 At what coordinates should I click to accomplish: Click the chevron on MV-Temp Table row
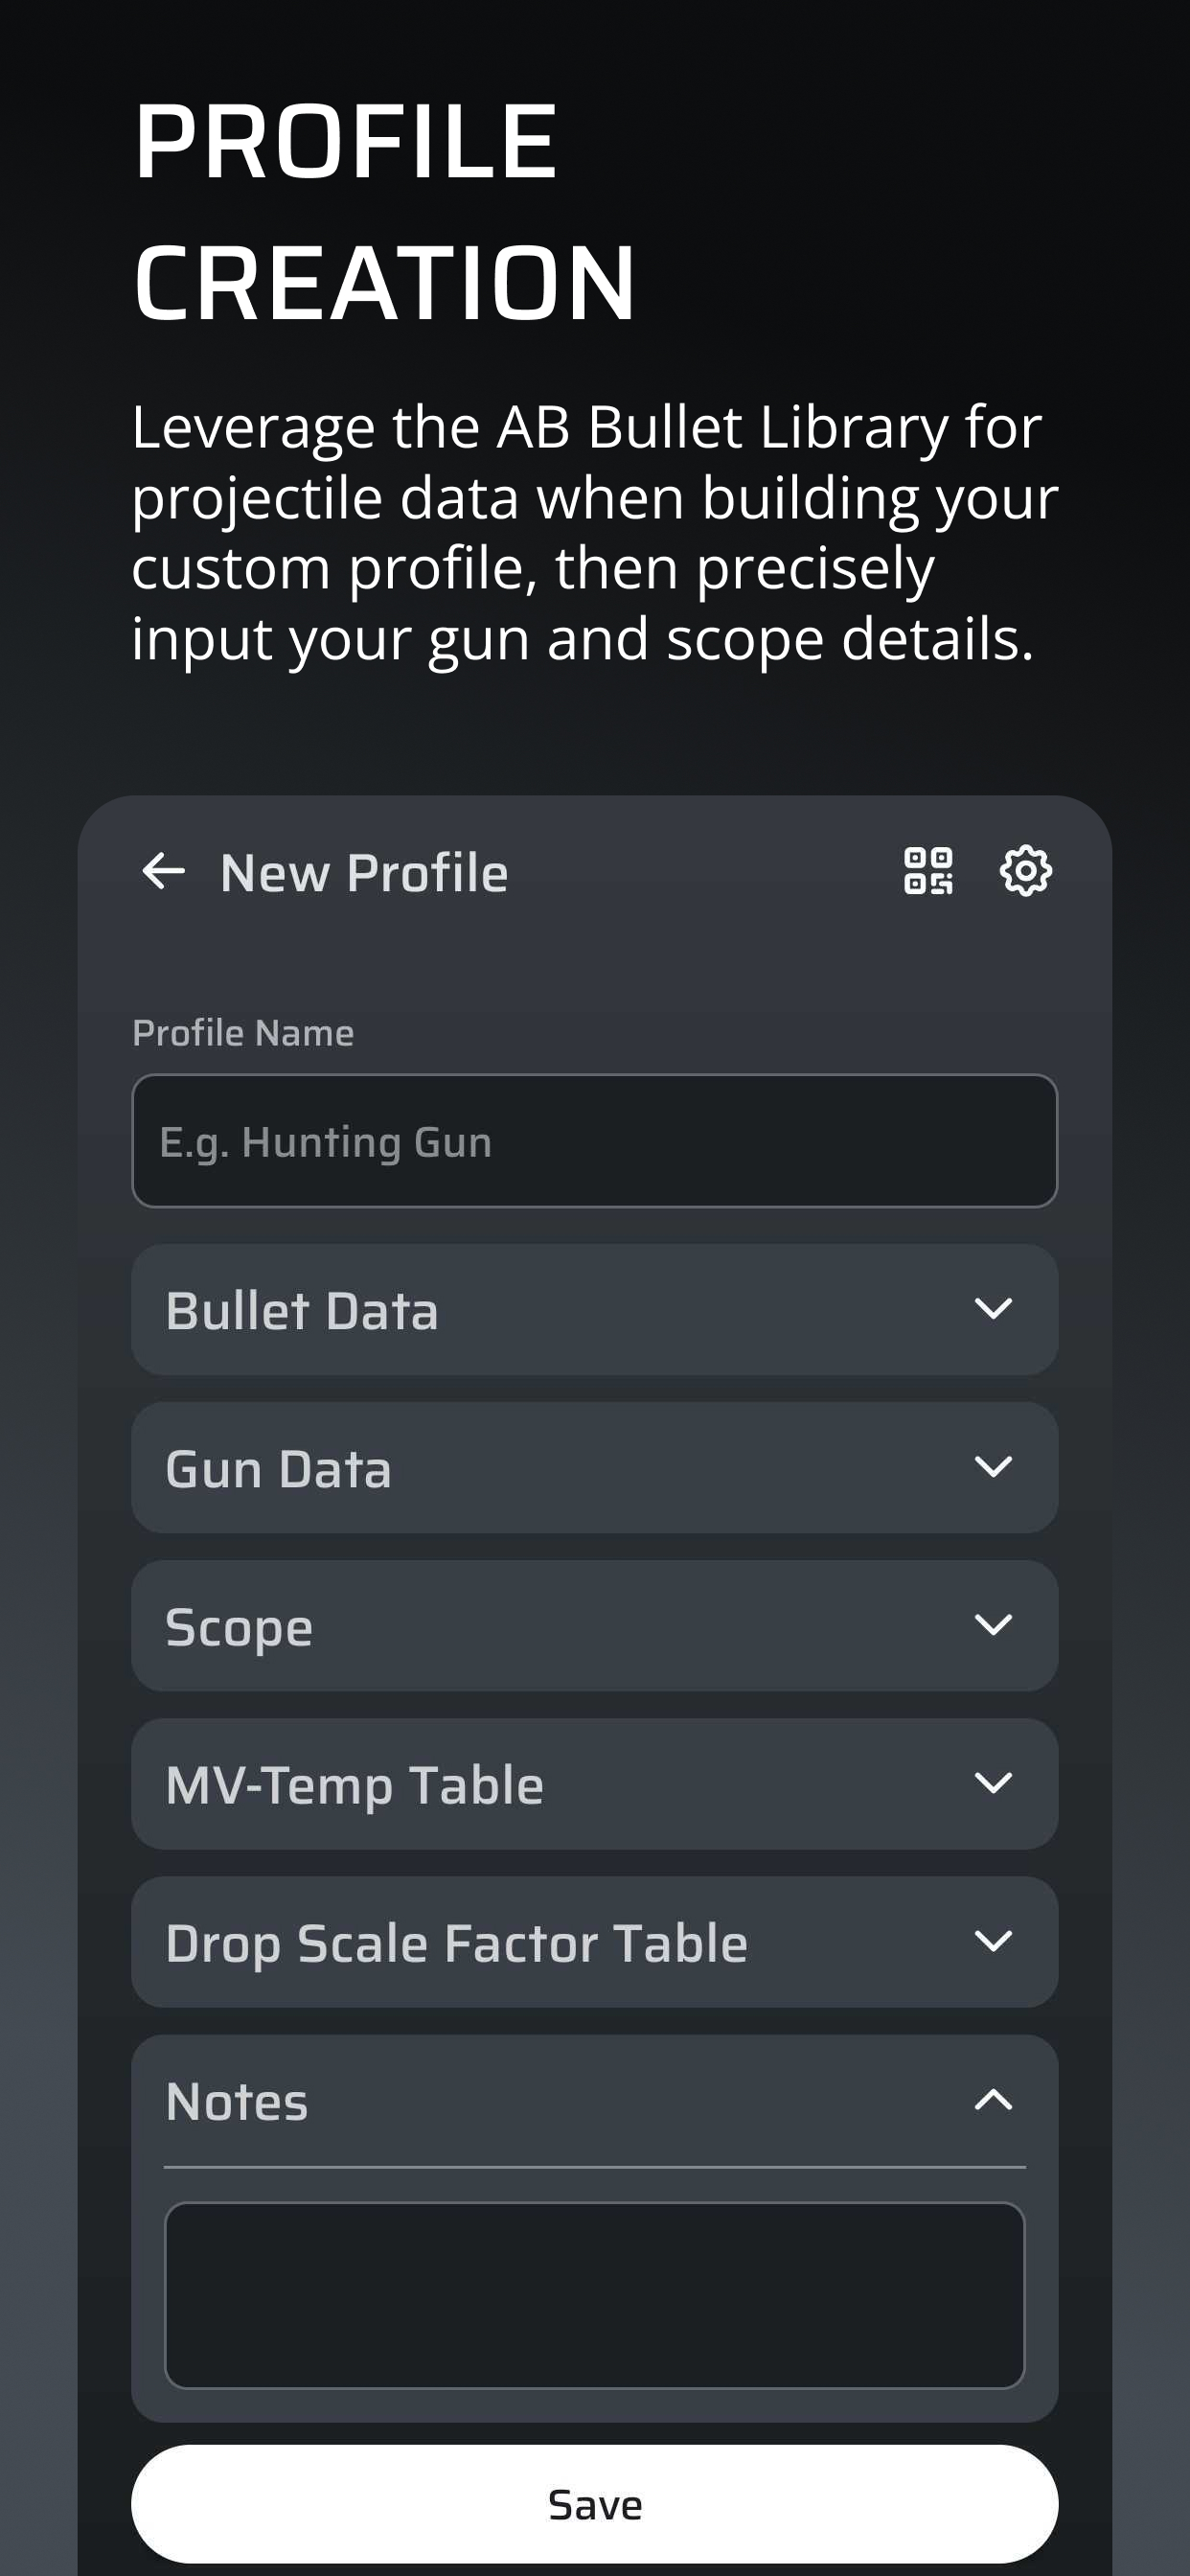pyautogui.click(x=993, y=1783)
